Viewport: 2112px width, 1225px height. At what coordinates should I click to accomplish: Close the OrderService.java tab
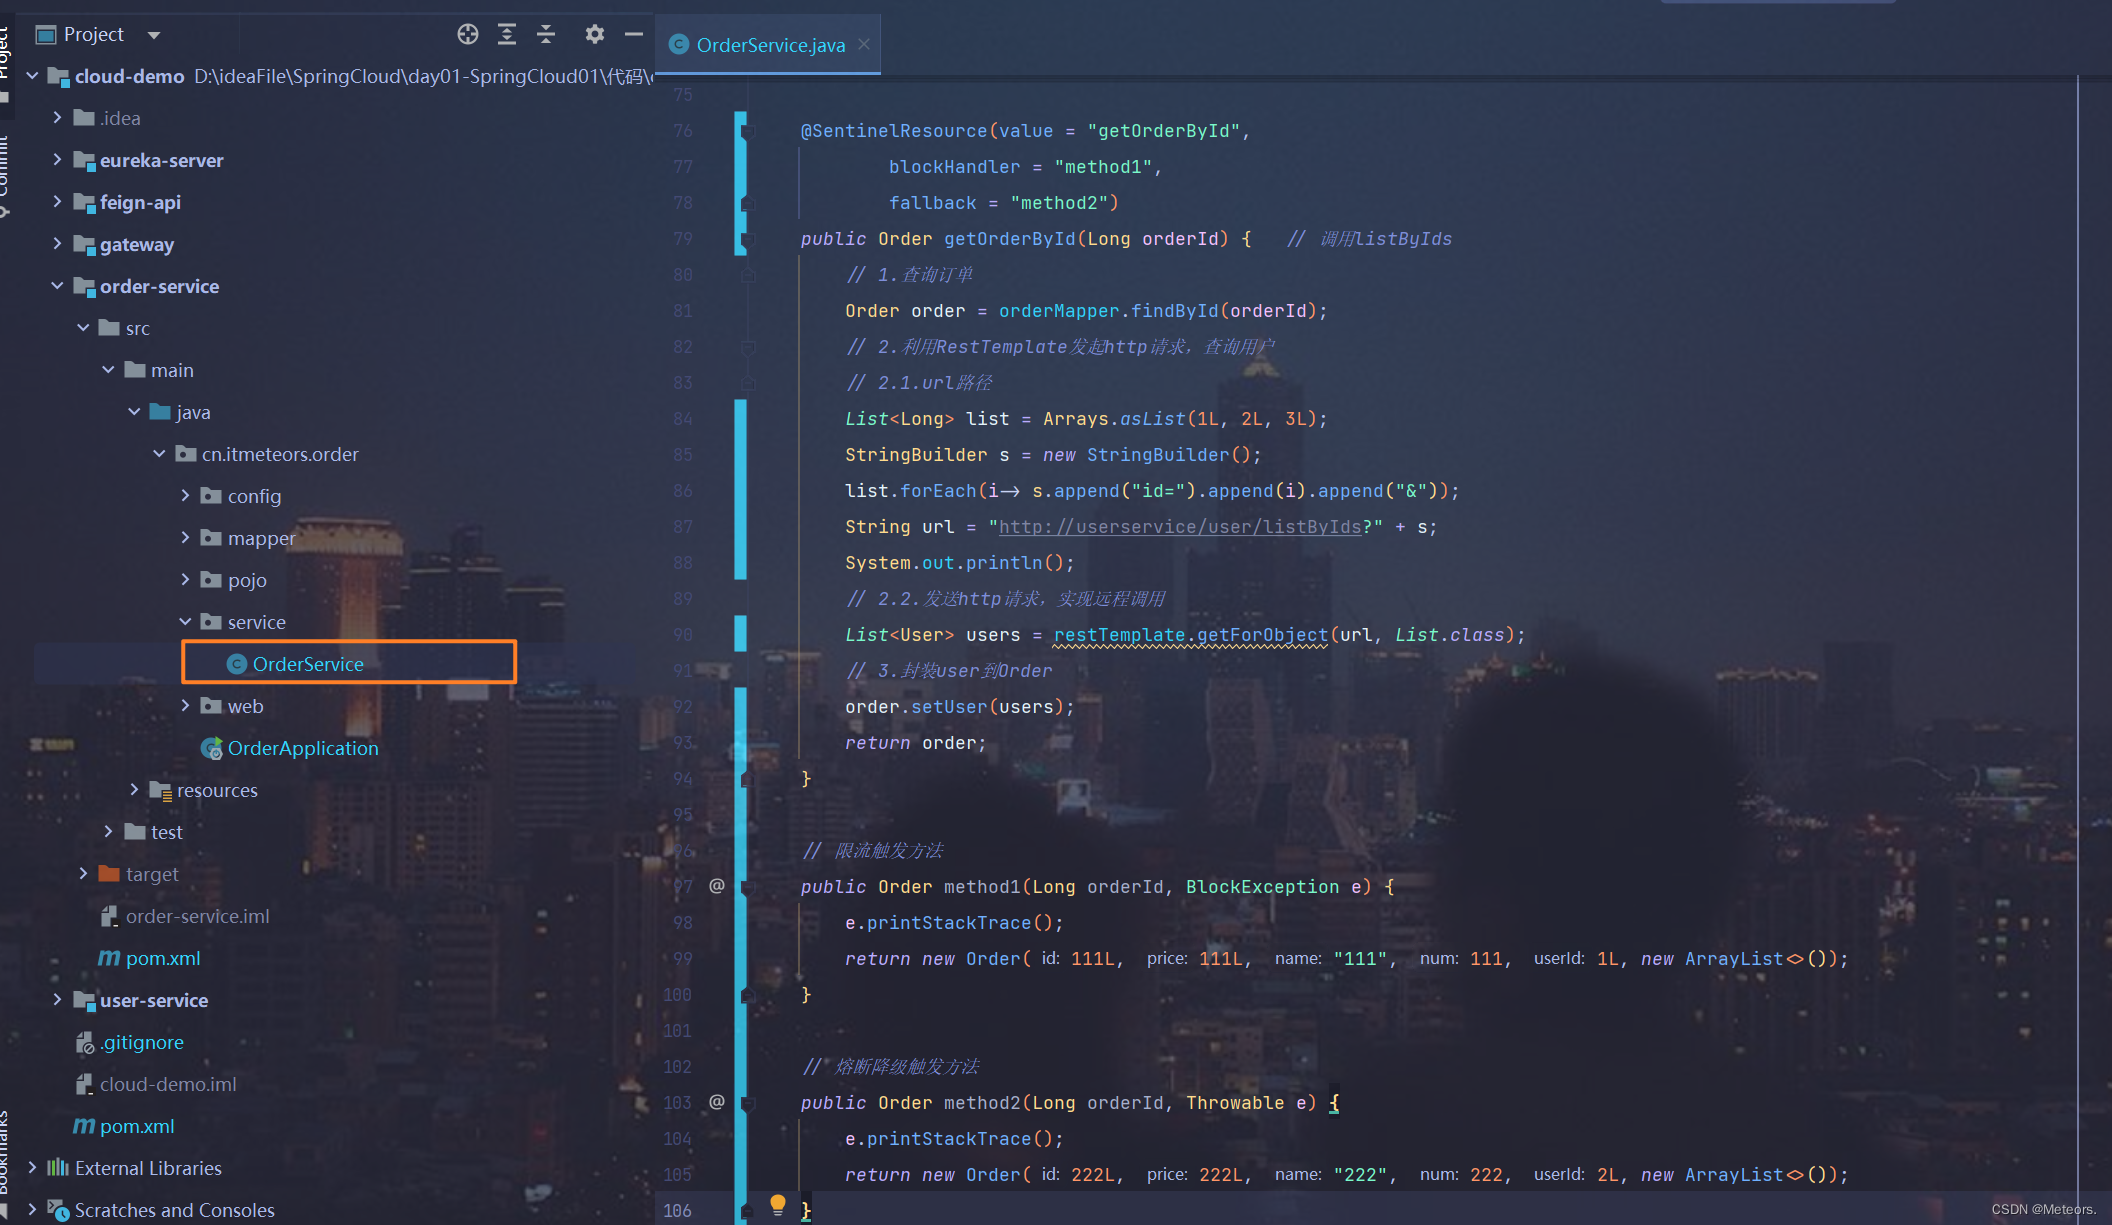pos(864,44)
